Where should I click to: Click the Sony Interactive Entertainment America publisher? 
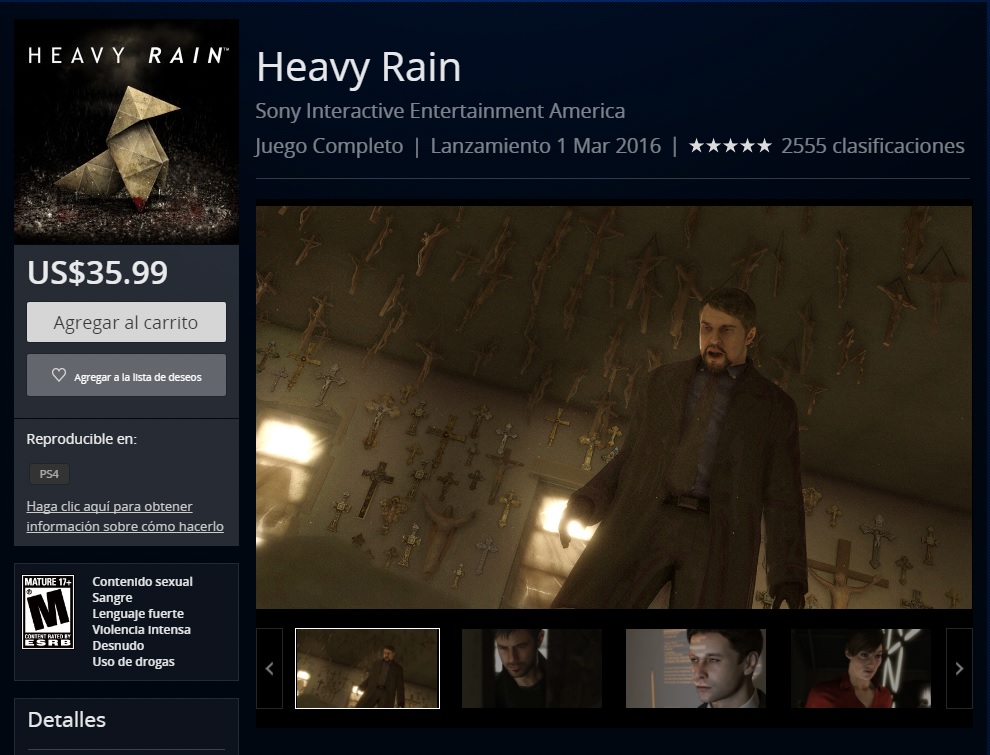440,111
